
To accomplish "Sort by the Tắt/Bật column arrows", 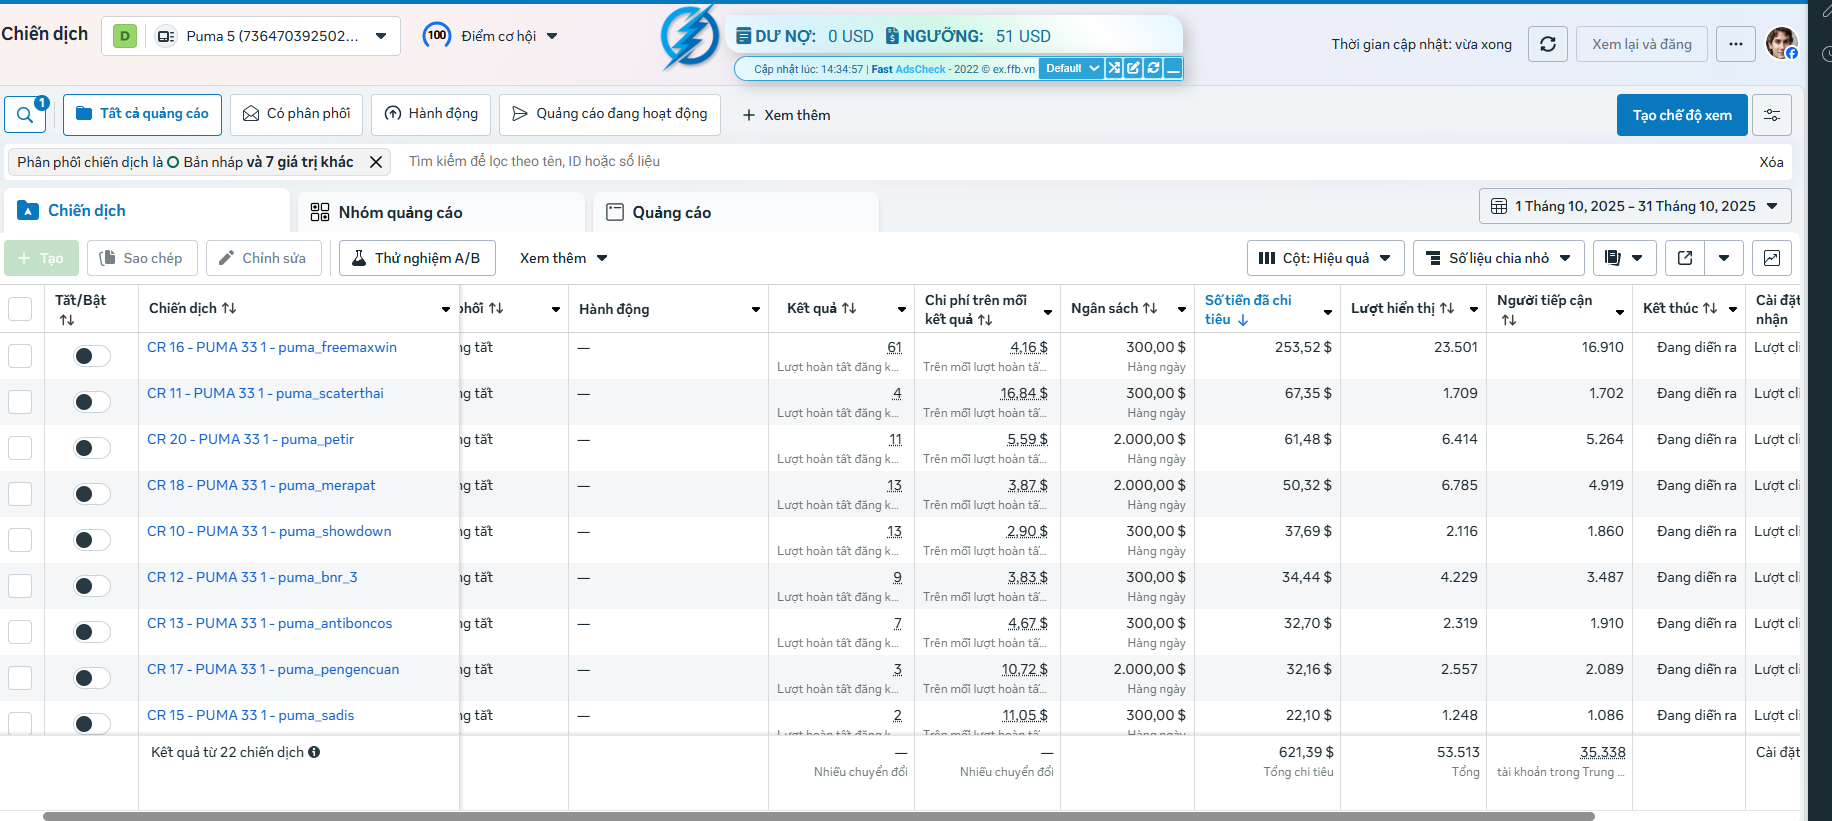I will [67, 320].
